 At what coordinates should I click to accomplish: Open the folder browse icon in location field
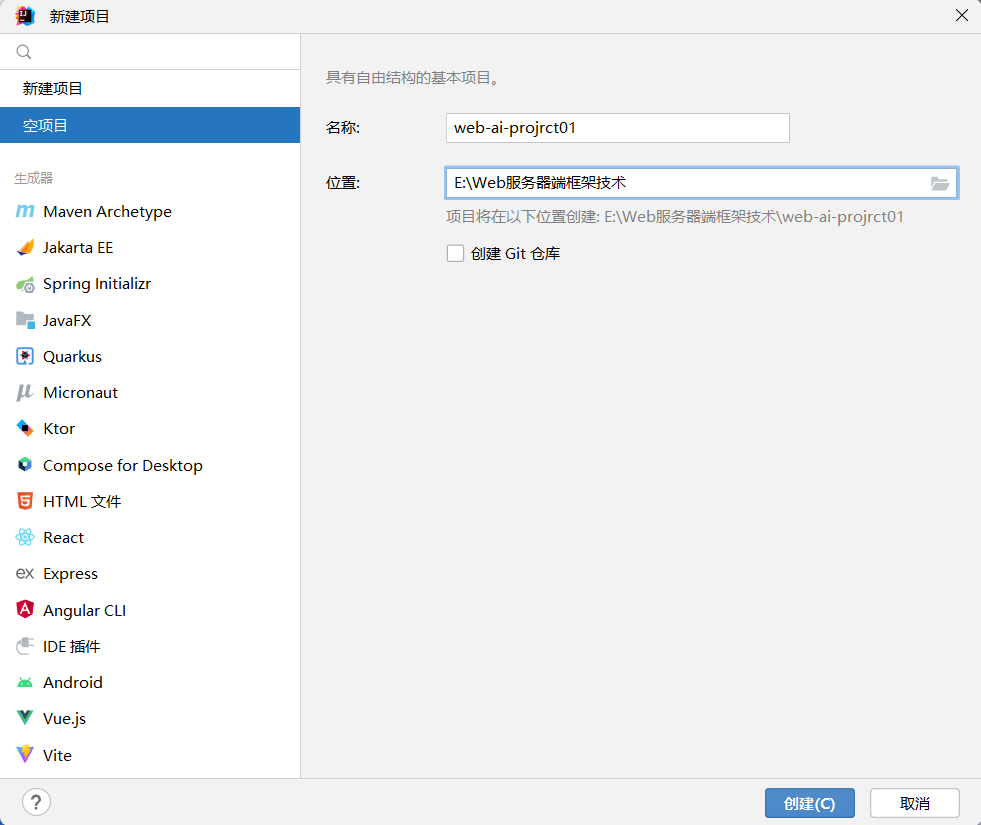(940, 183)
